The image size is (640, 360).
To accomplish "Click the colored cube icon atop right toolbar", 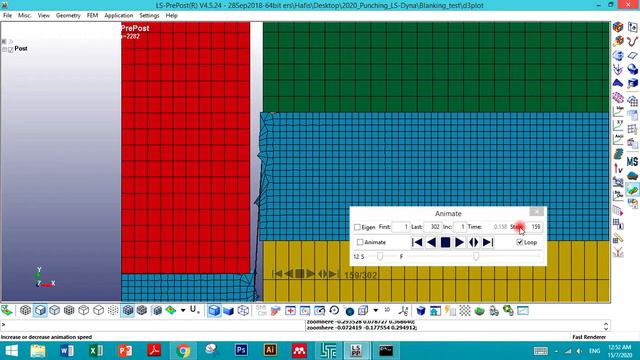I will point(618,27).
